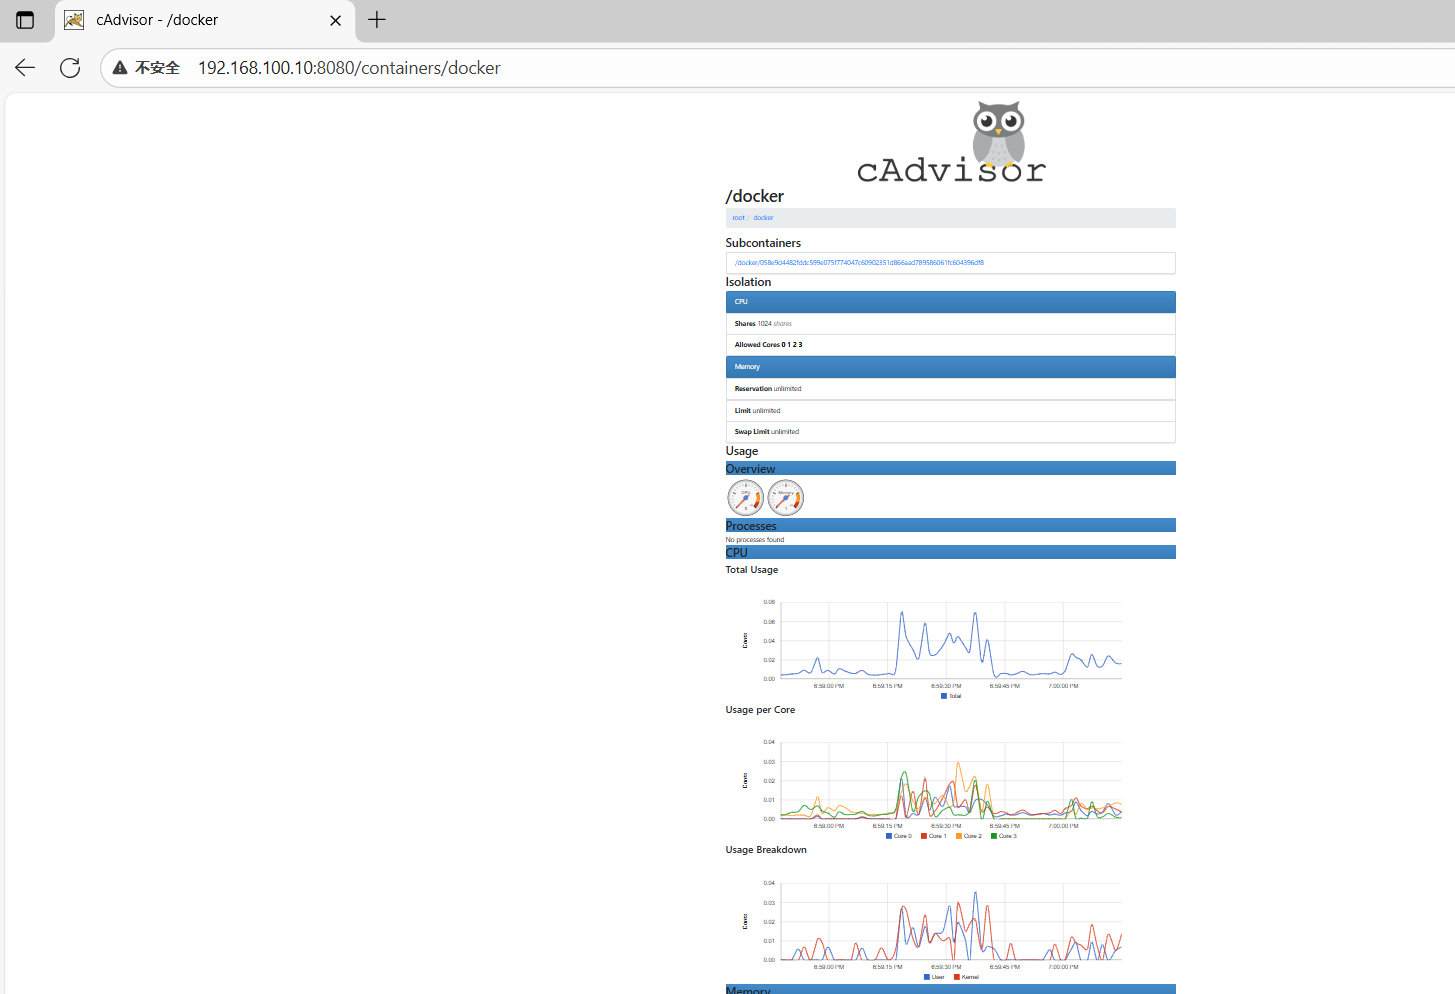Click Core 0 legend entry
The image size is (1455, 994).
point(899,836)
